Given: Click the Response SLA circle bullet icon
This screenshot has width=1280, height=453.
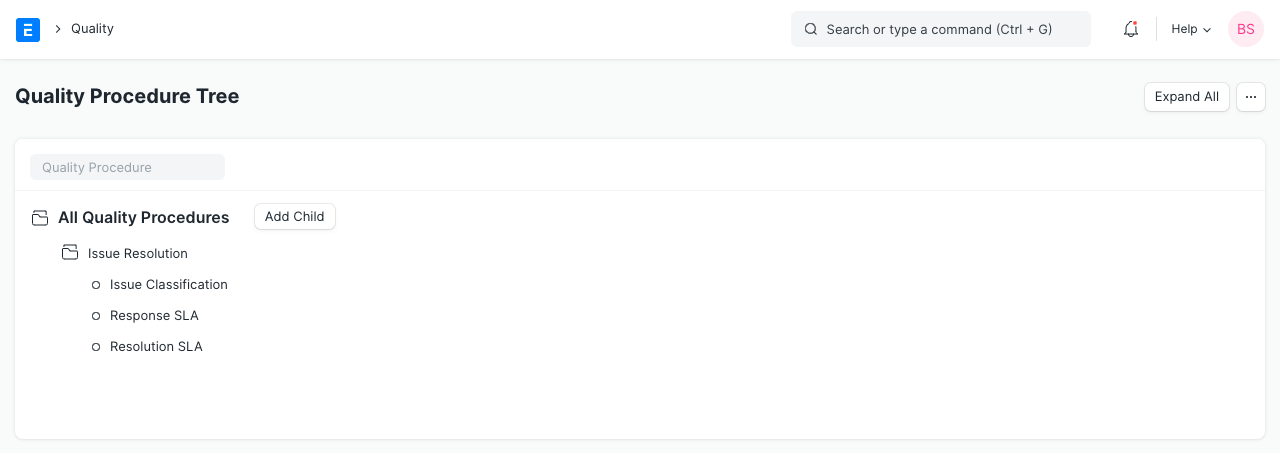Looking at the screenshot, I should point(96,316).
